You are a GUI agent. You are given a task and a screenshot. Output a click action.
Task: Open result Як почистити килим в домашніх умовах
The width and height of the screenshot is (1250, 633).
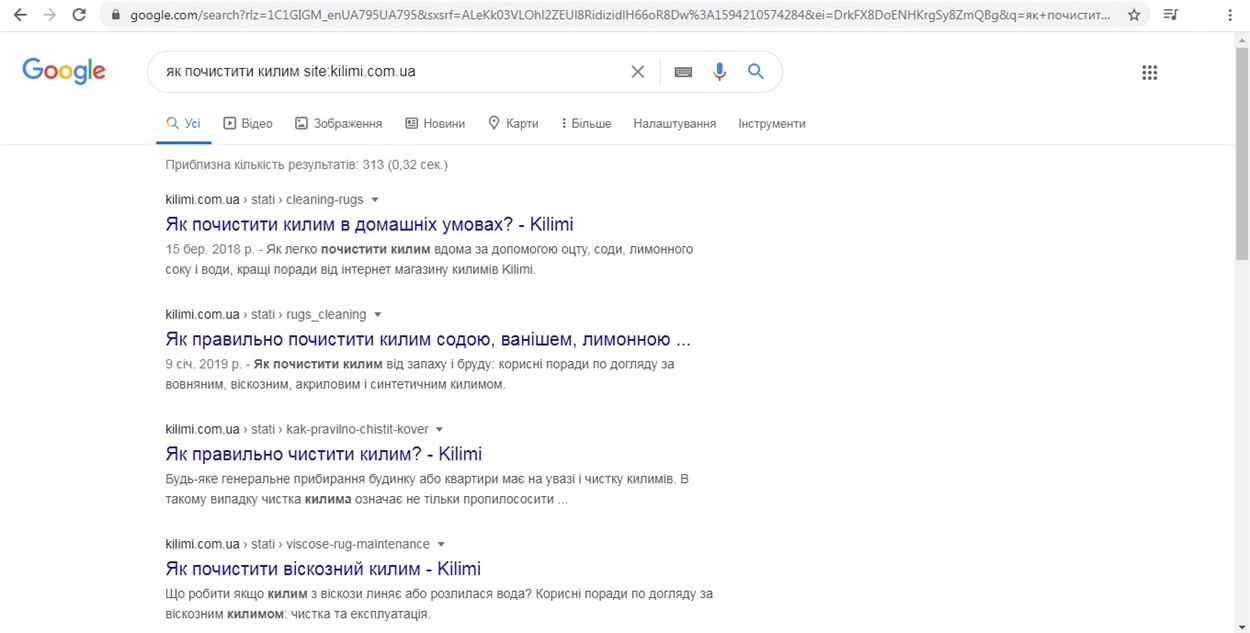pyautogui.click(x=369, y=224)
